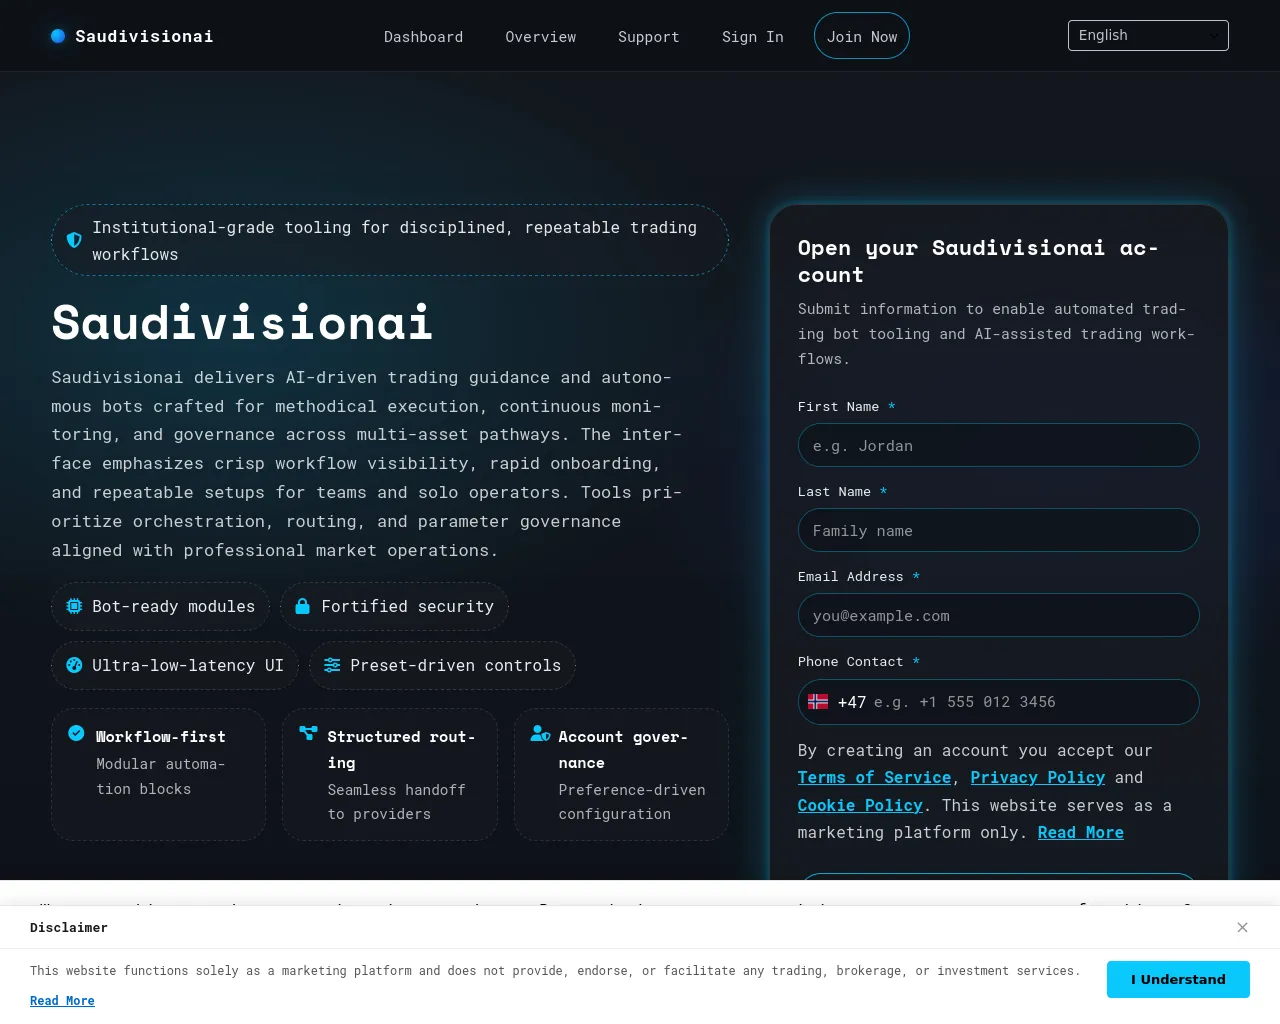Click the sliders icon beside Preset-driven controls

click(332, 665)
